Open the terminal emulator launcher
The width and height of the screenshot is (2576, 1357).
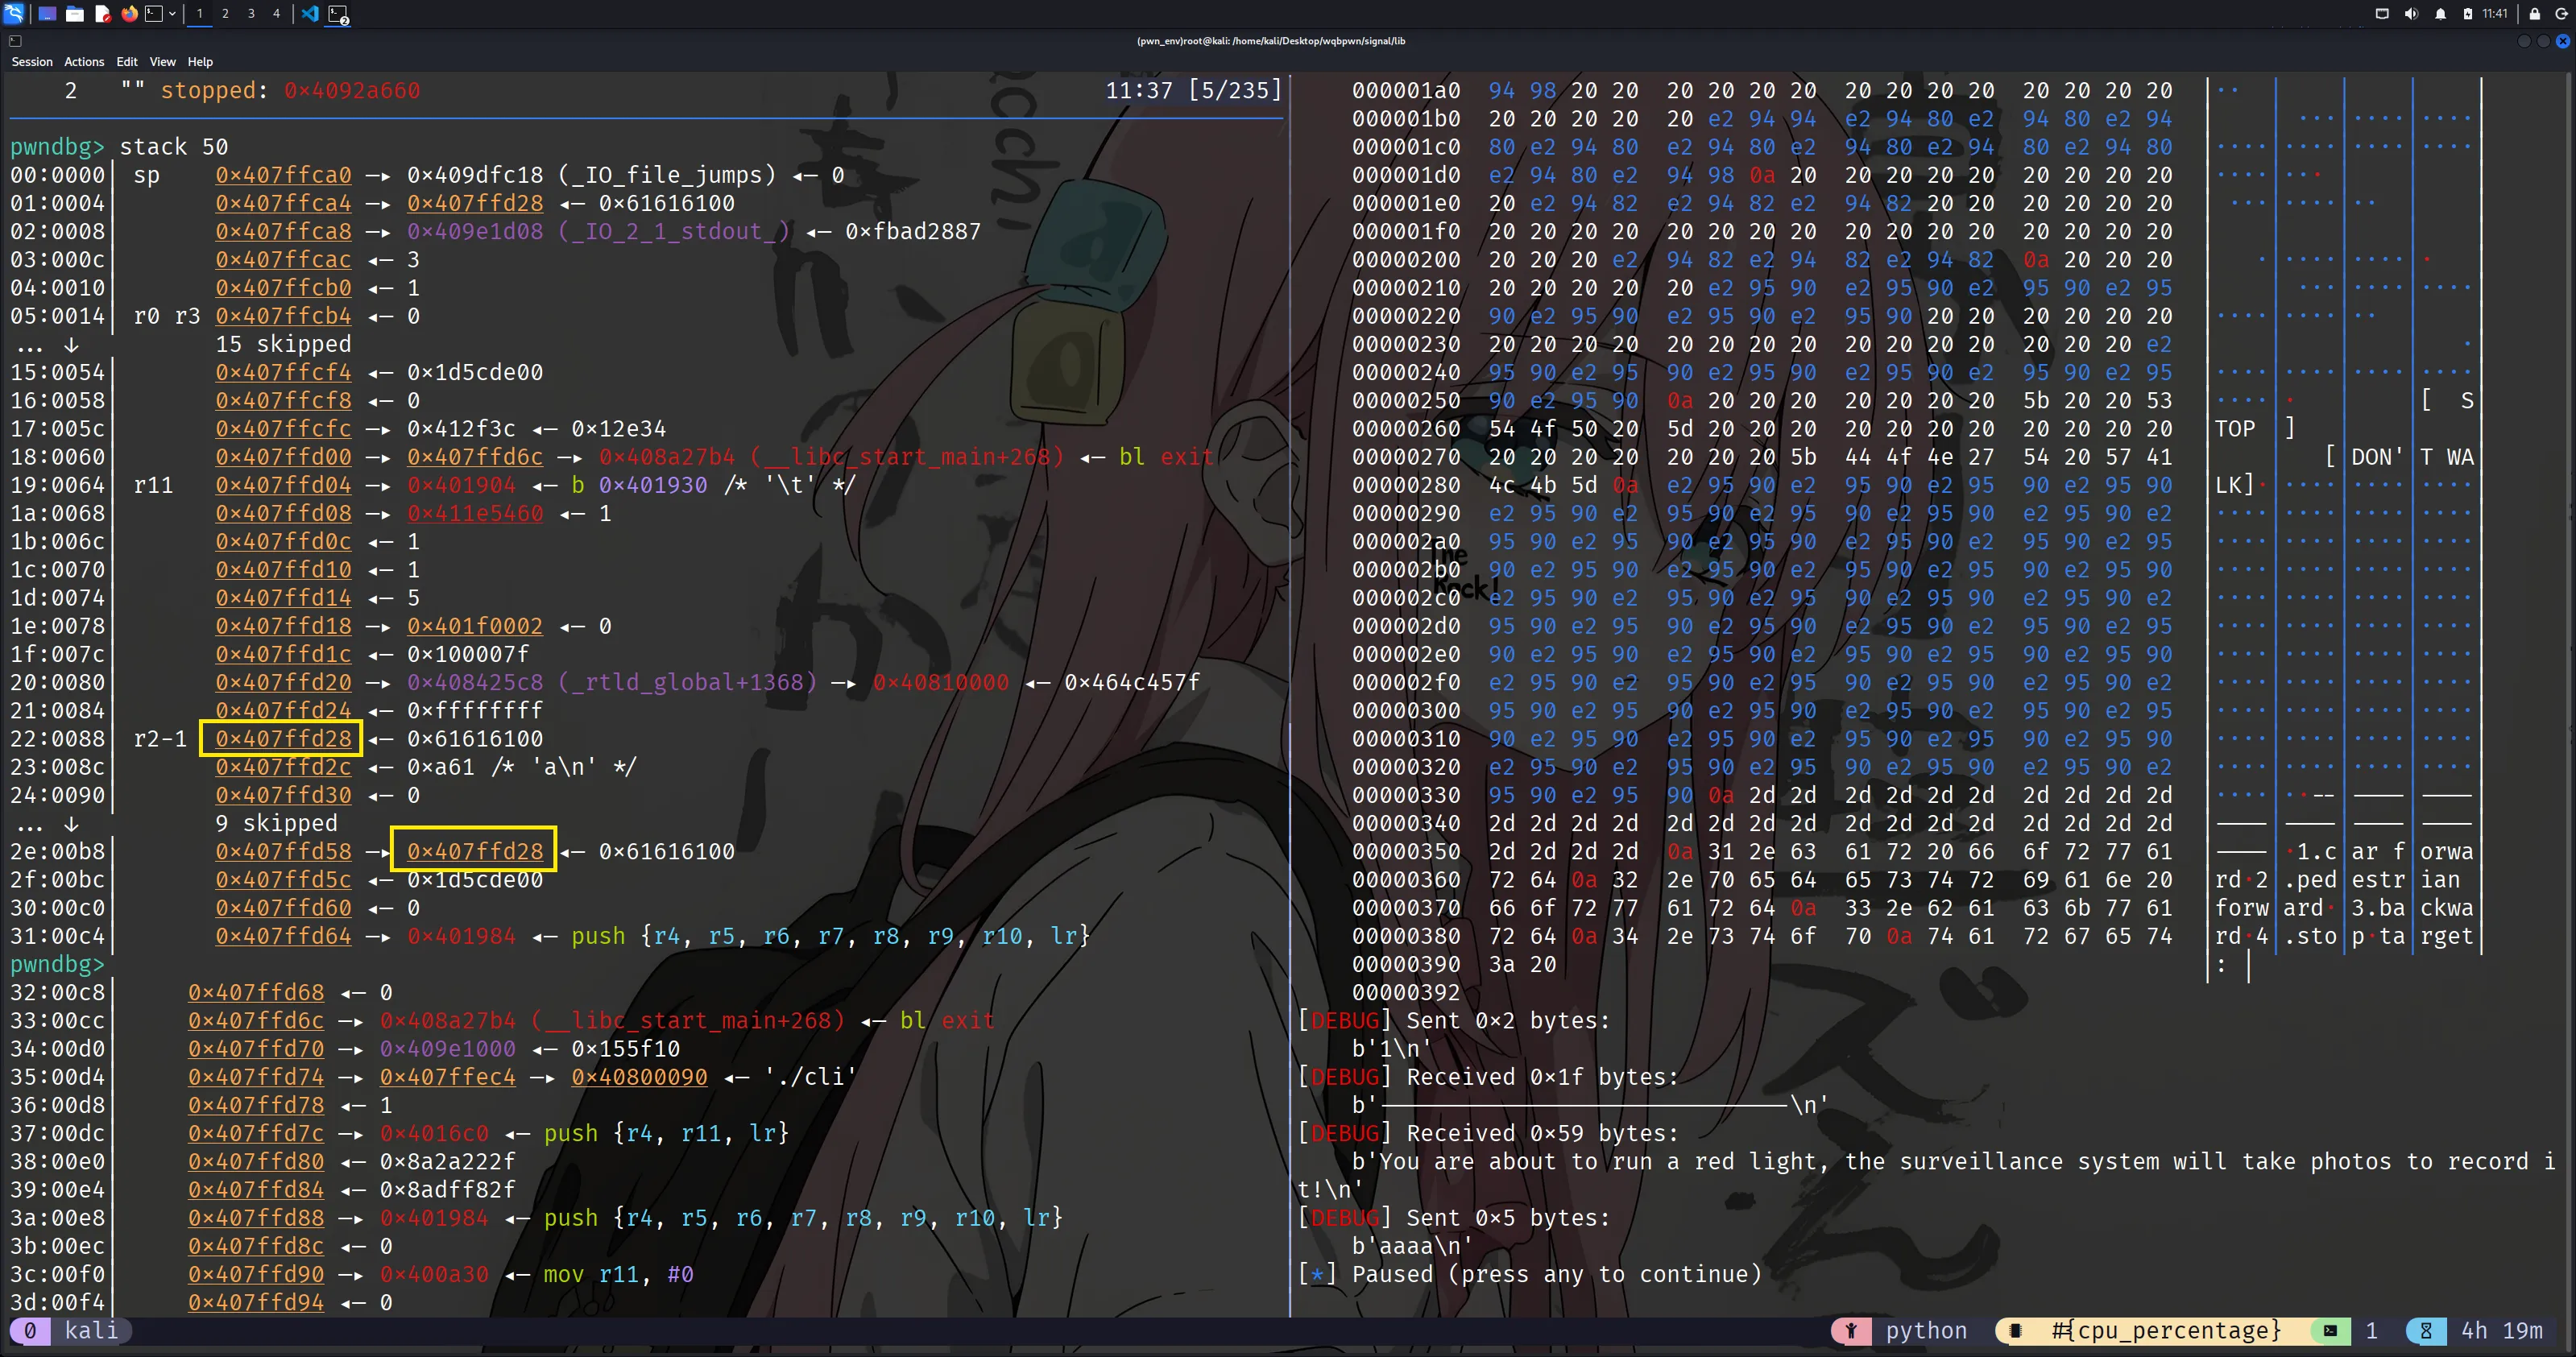coord(154,14)
